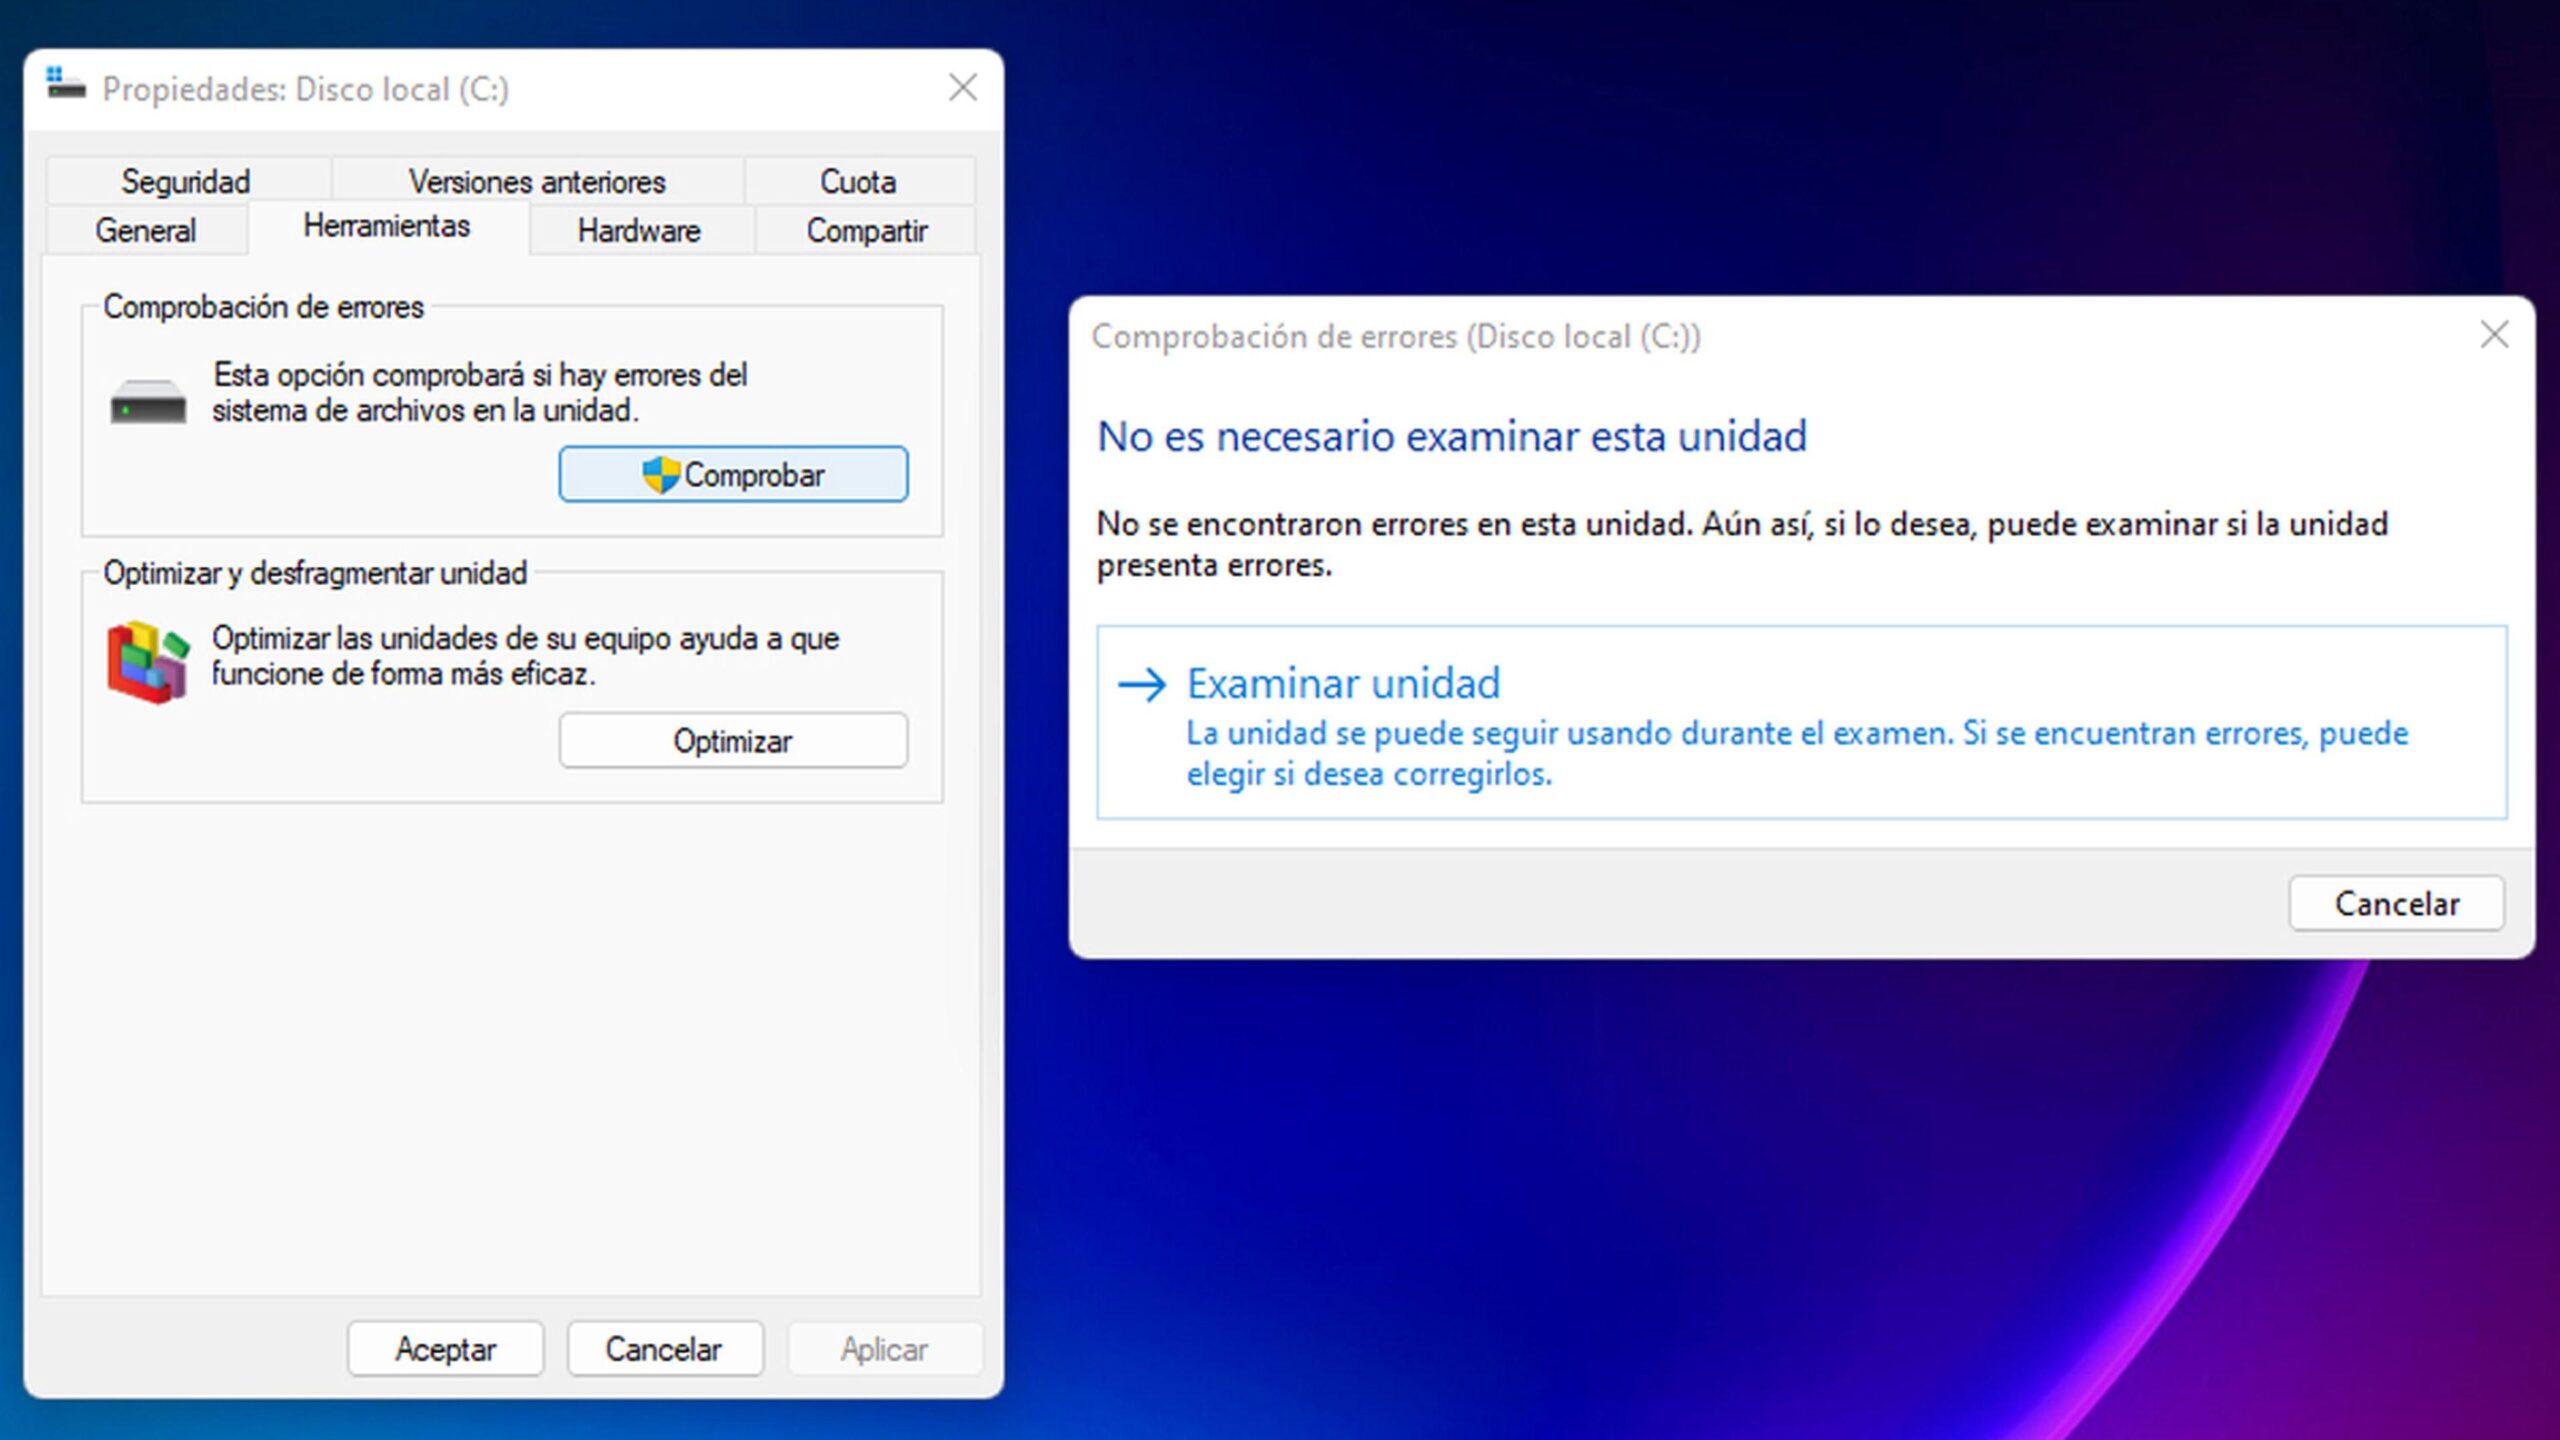2560x1440 pixels.
Task: Click Aceptar in the properties dialog
Action: (x=445, y=1349)
